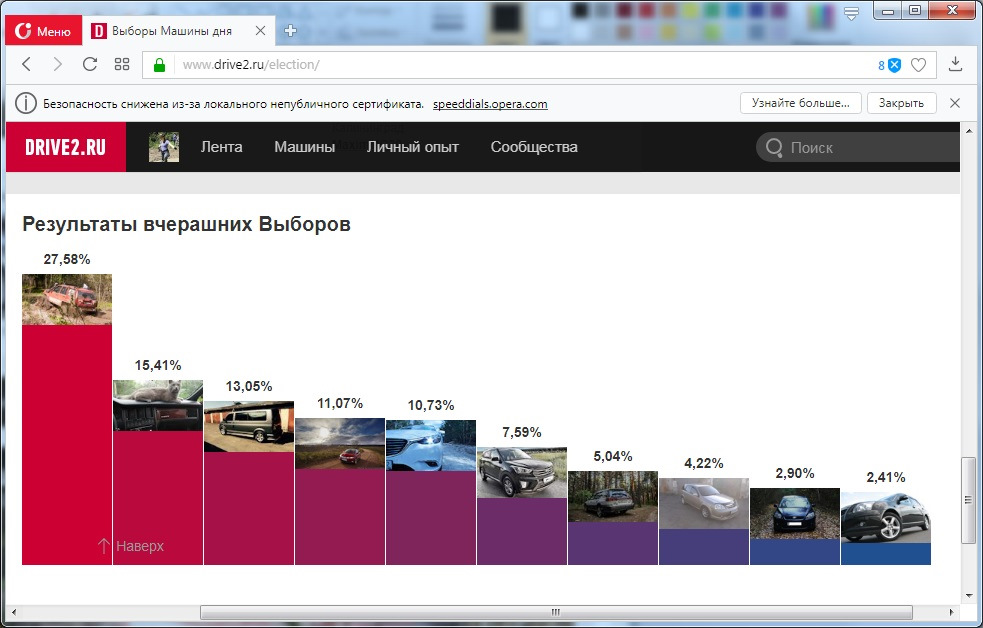983x628 pixels.
Task: Click the magnifier icon in search box
Action: (x=774, y=147)
